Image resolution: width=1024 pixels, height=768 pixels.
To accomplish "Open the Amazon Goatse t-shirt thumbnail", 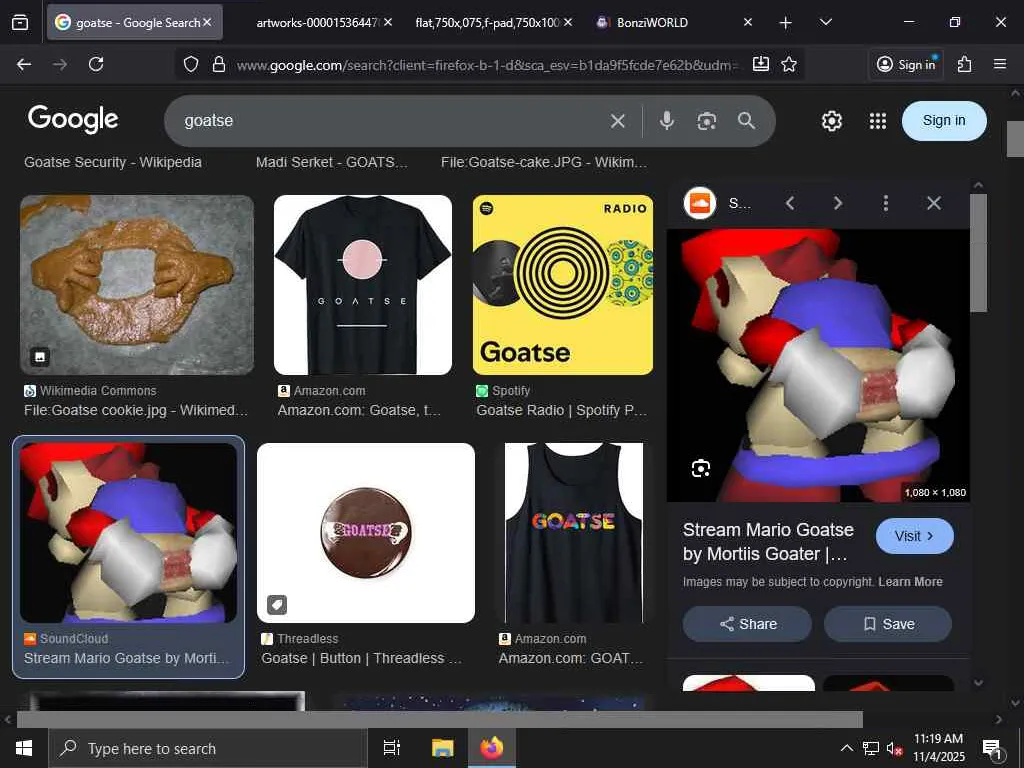I will [362, 285].
